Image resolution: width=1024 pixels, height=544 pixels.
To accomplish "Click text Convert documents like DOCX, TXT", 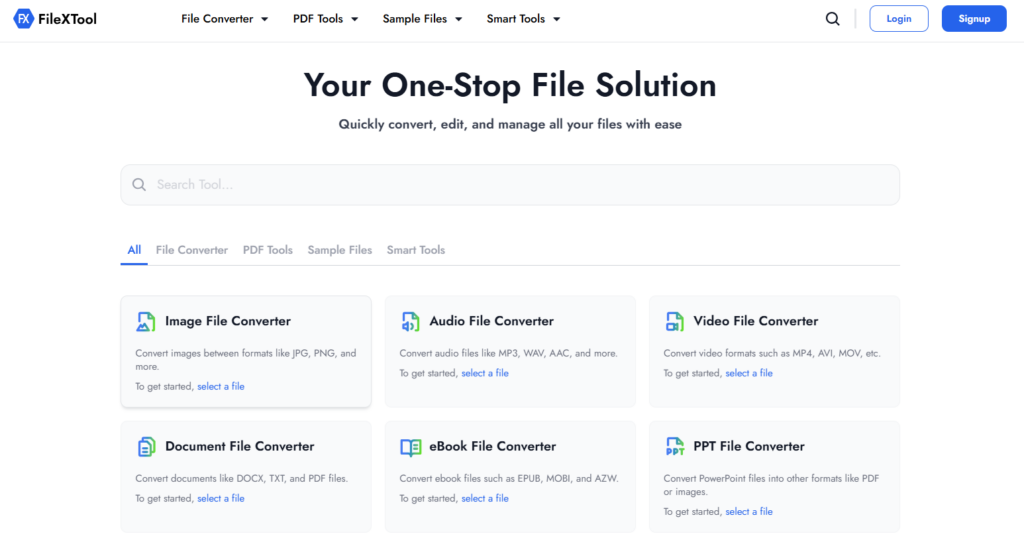I will [241, 479].
